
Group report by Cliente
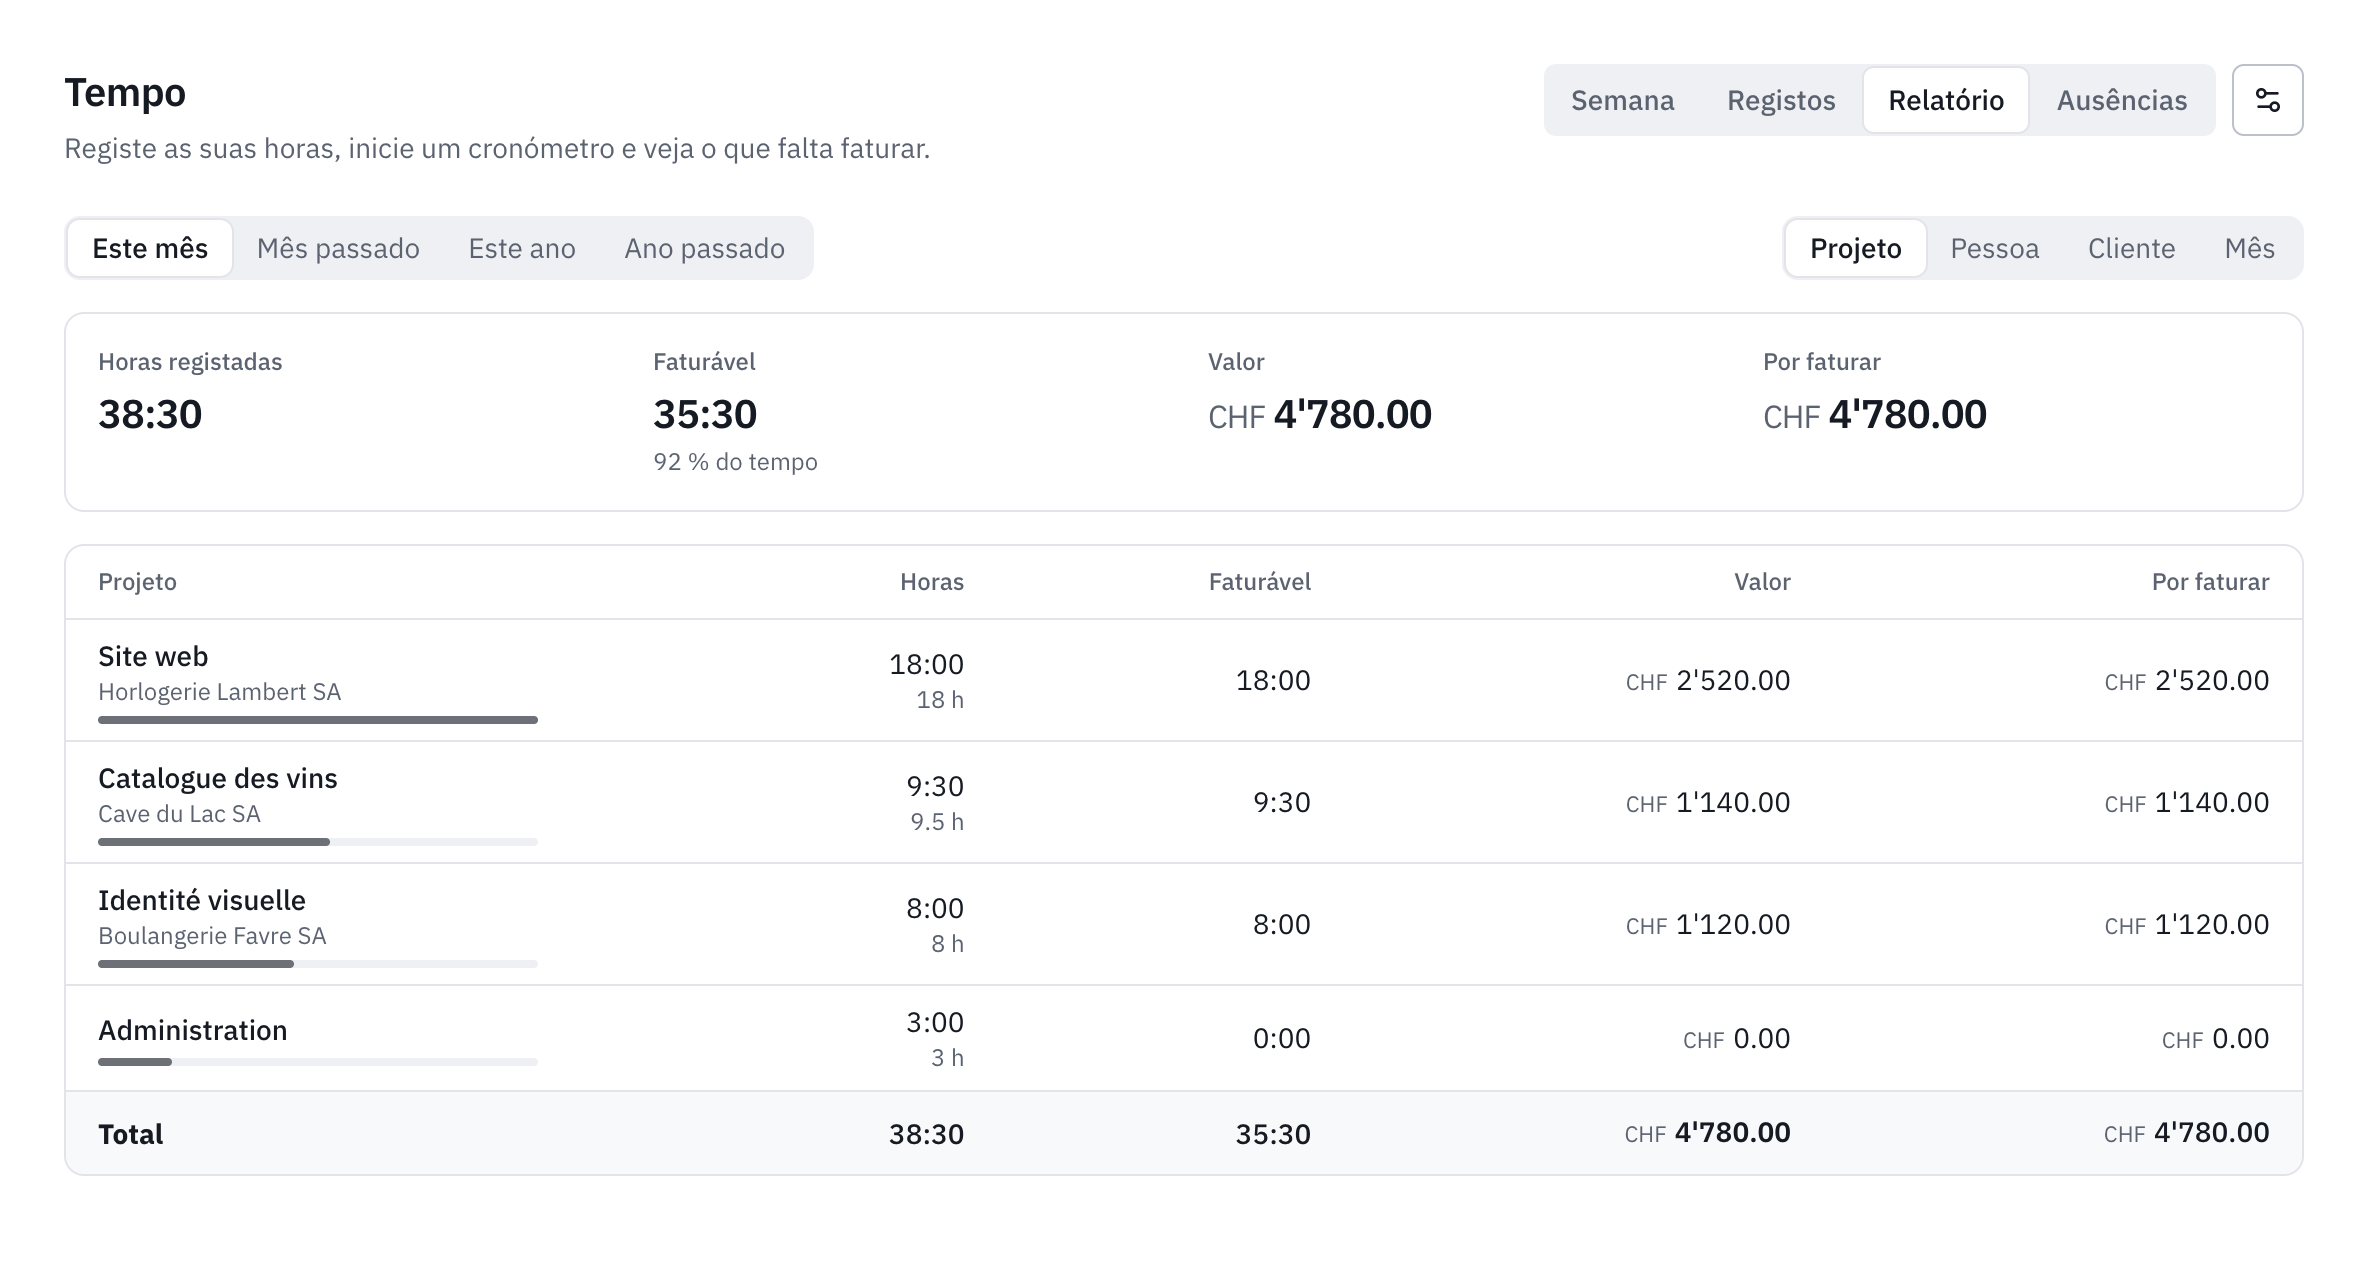pos(2132,248)
